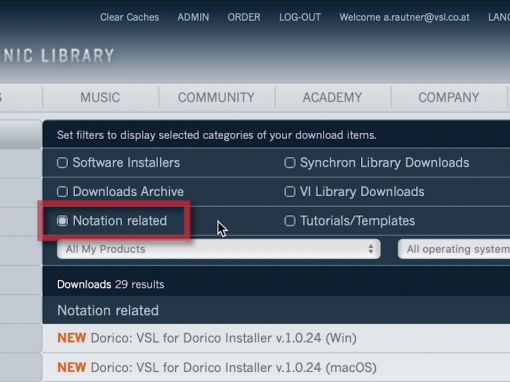The image size is (510, 382).
Task: Click LOG-OUT in top bar
Action: click(x=300, y=17)
